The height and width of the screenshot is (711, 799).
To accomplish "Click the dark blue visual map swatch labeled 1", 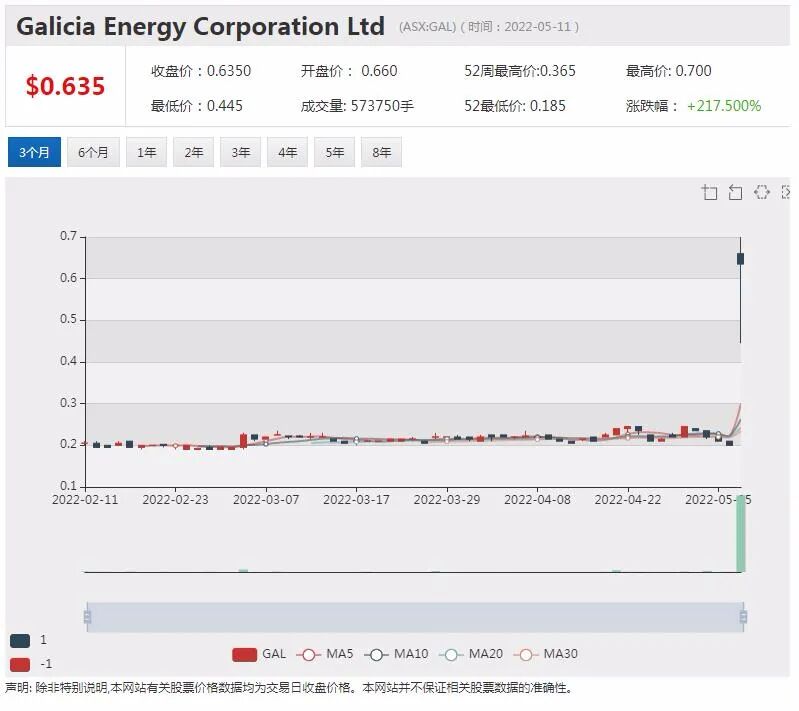I will pyautogui.click(x=20, y=641).
